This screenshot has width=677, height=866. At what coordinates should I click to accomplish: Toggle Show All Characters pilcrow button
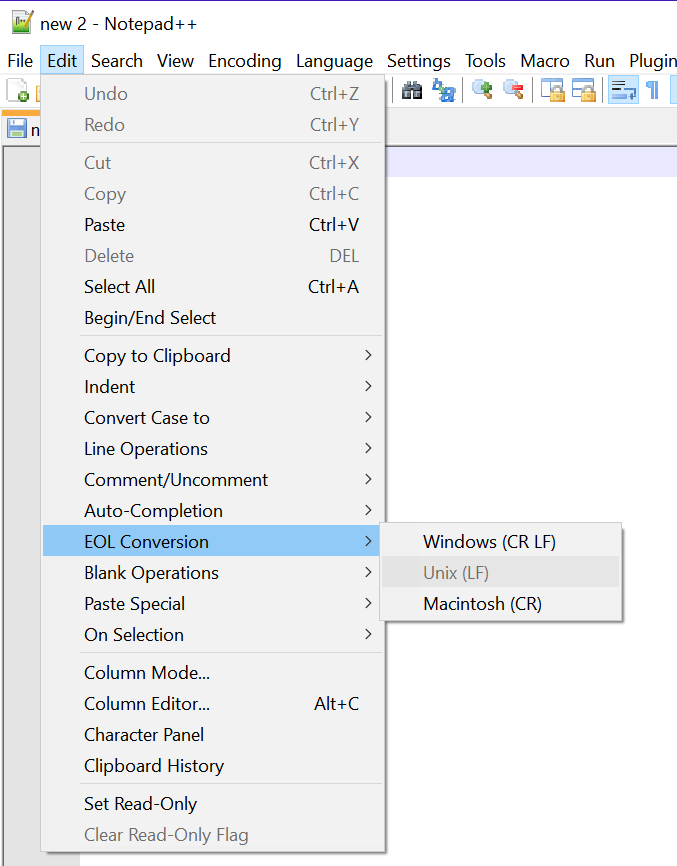click(x=652, y=91)
